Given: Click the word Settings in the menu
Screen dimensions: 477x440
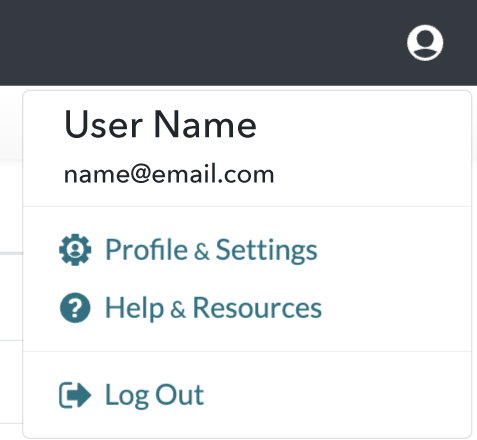Looking at the screenshot, I should pos(266,250).
